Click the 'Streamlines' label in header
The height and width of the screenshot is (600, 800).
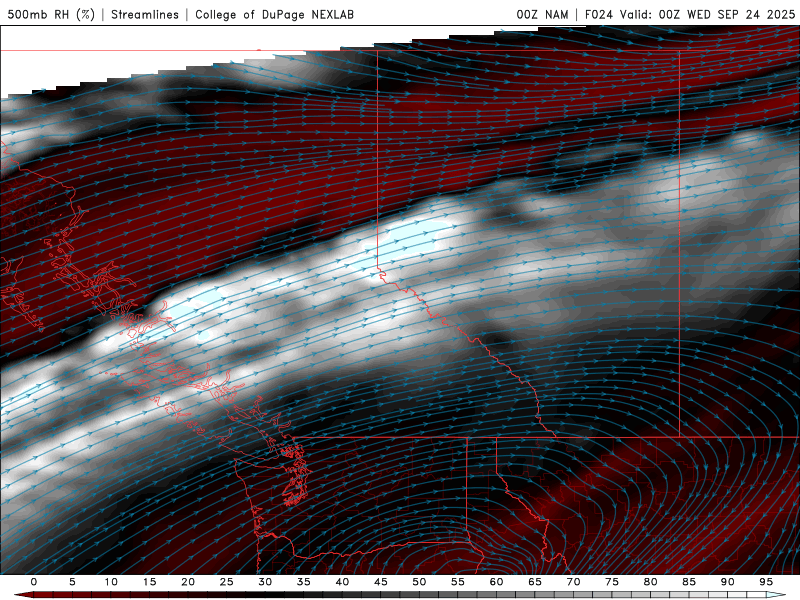145,14
